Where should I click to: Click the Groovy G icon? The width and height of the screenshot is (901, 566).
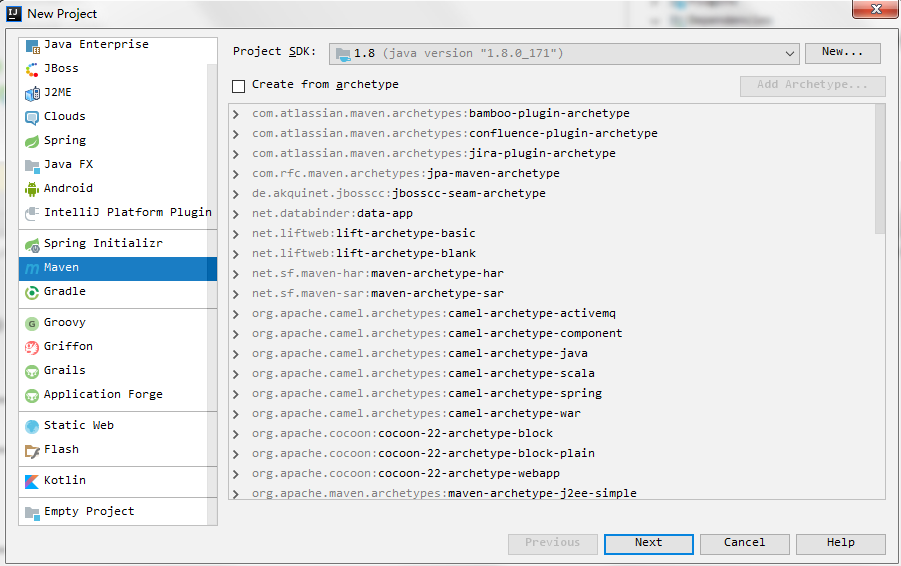click(x=32, y=324)
